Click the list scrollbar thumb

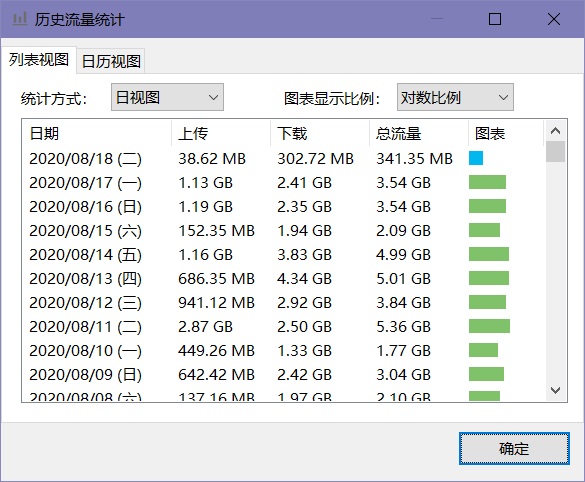coord(555,151)
